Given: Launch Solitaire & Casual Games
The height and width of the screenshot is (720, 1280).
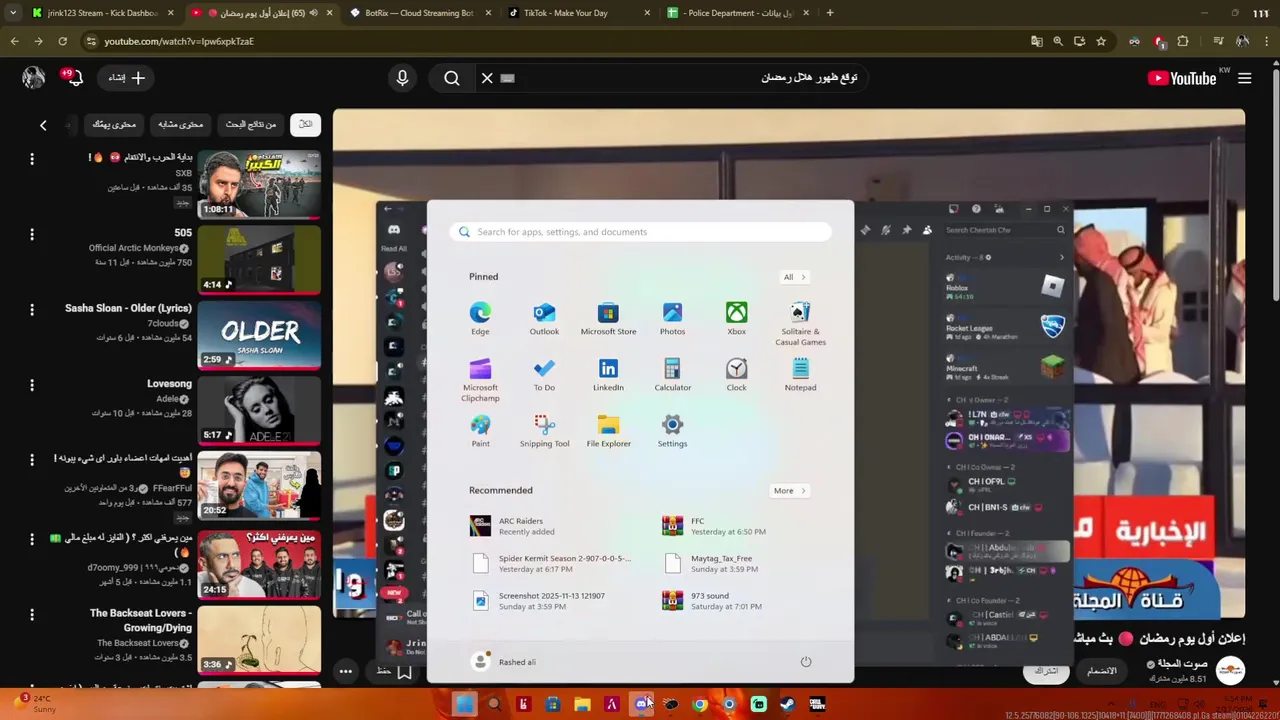Looking at the screenshot, I should [x=800, y=324].
